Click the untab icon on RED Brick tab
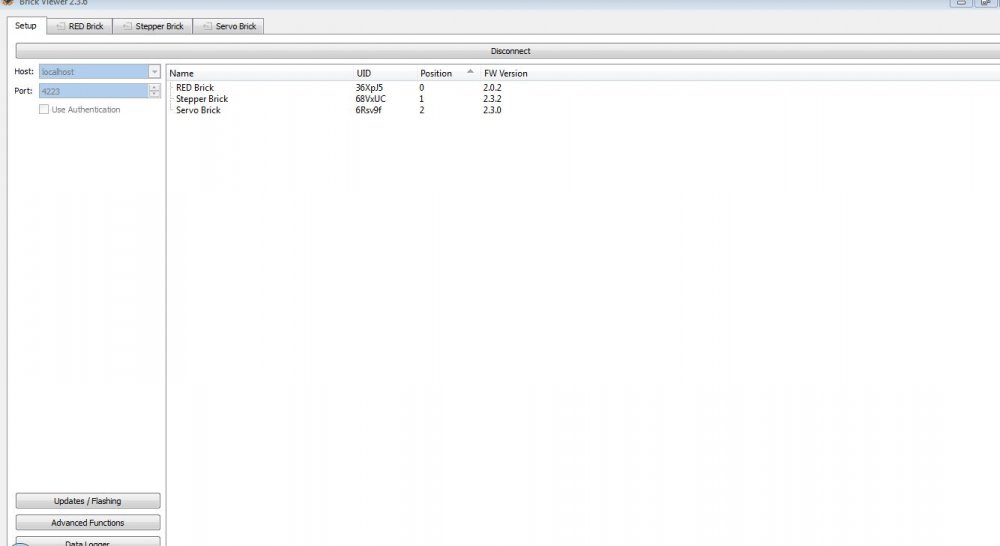Image resolution: width=1000 pixels, height=546 pixels. click(x=61, y=26)
